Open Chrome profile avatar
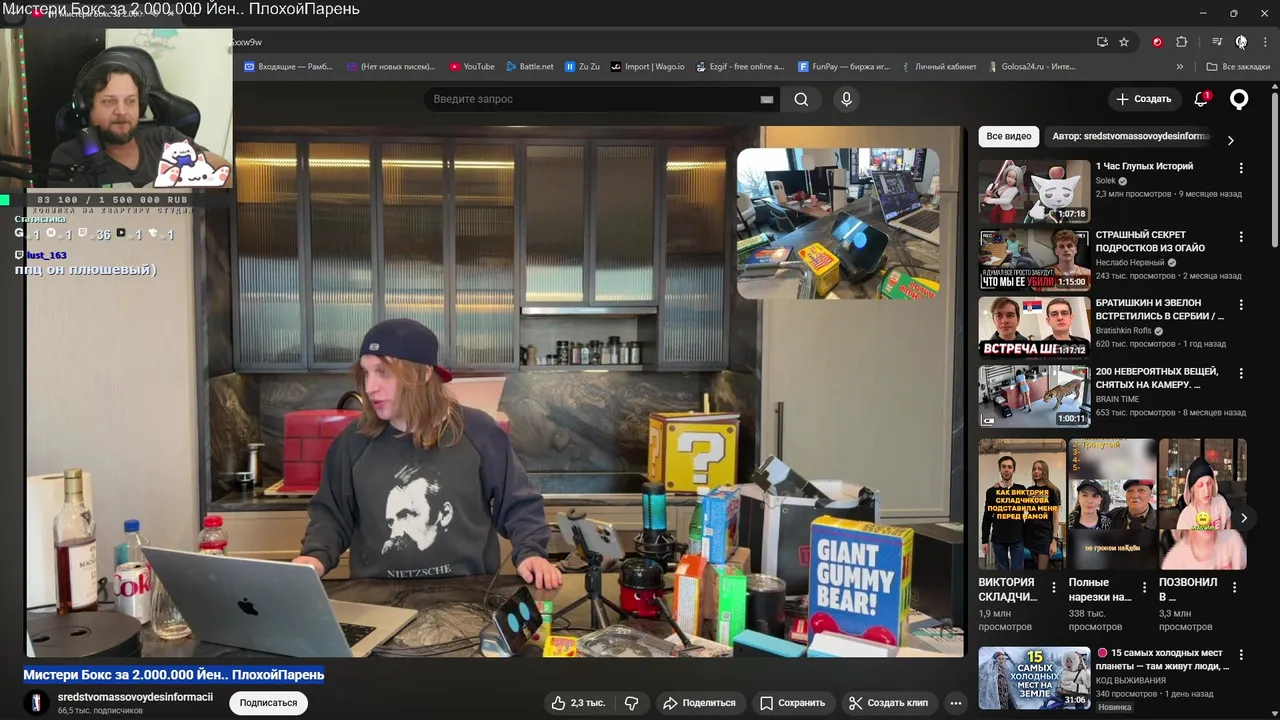Viewport: 1280px width, 720px height. (x=1241, y=42)
